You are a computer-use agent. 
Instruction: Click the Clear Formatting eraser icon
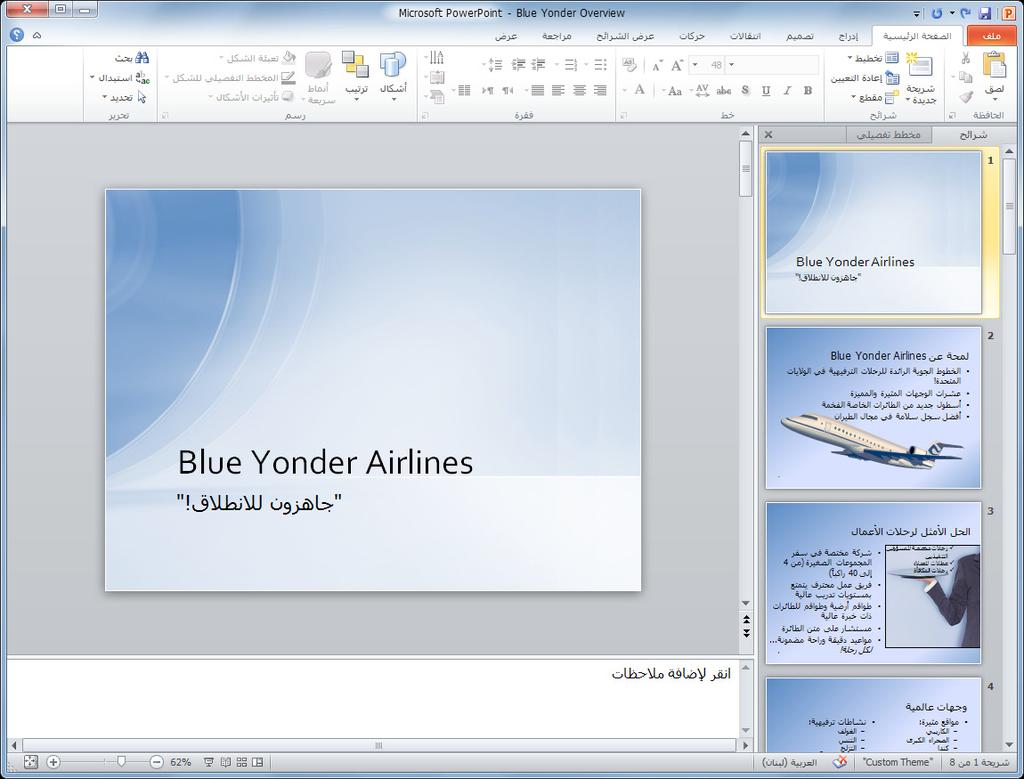629,65
